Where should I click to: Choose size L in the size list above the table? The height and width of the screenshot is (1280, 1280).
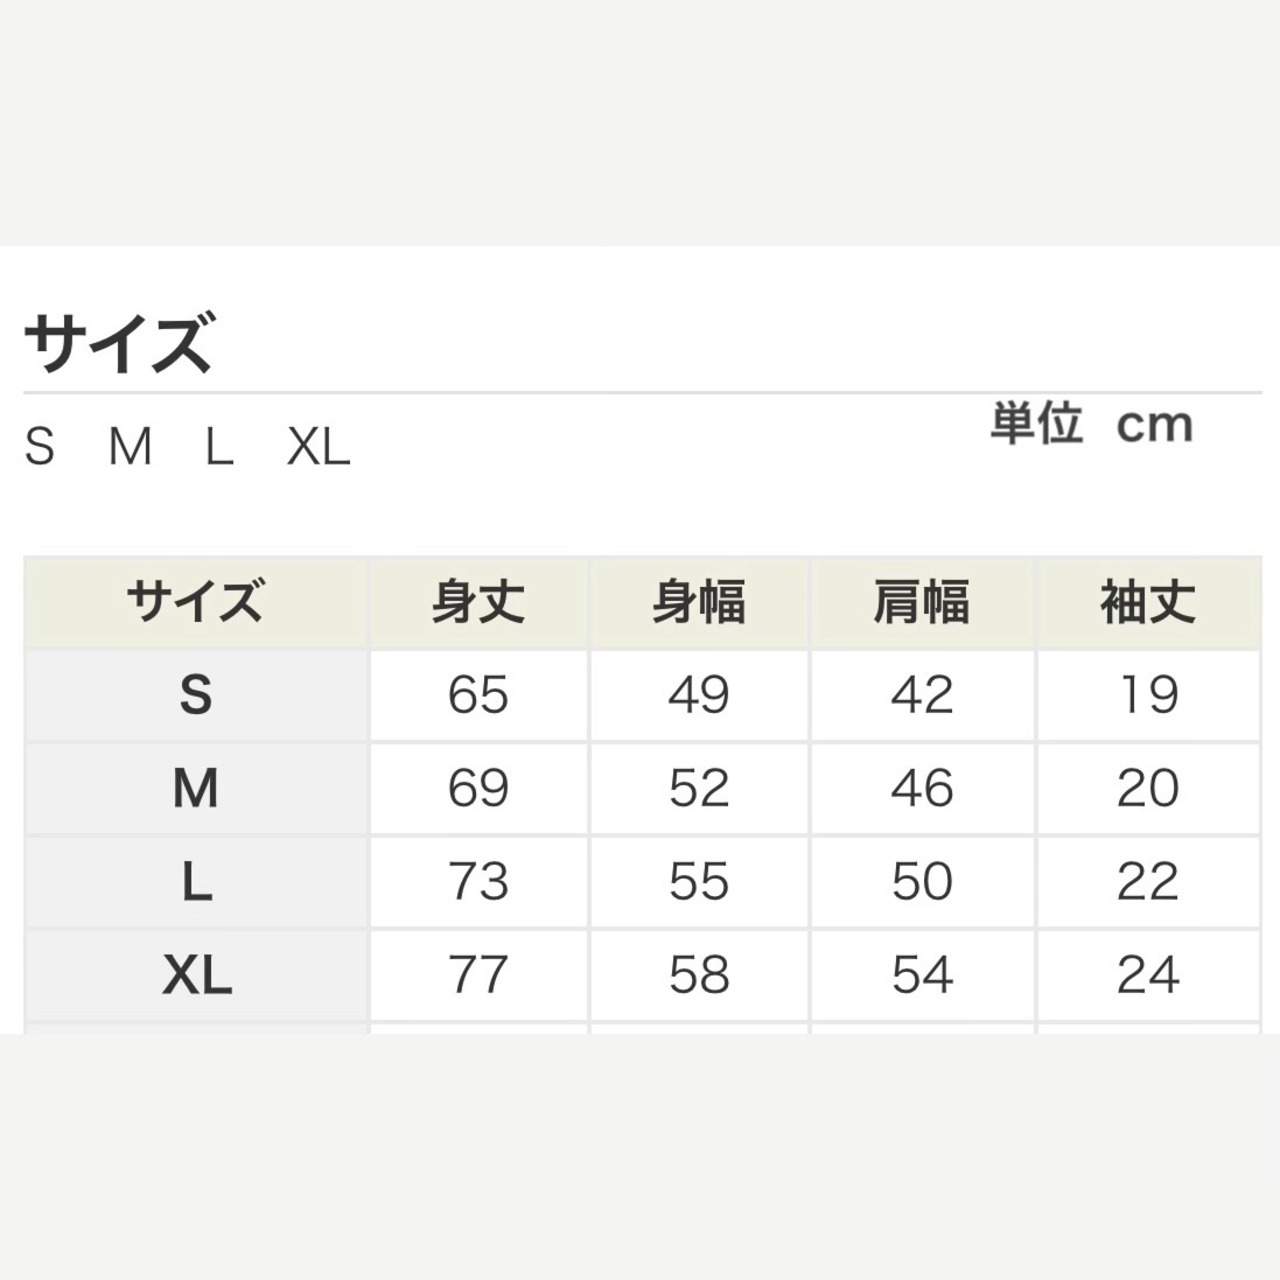click(219, 447)
